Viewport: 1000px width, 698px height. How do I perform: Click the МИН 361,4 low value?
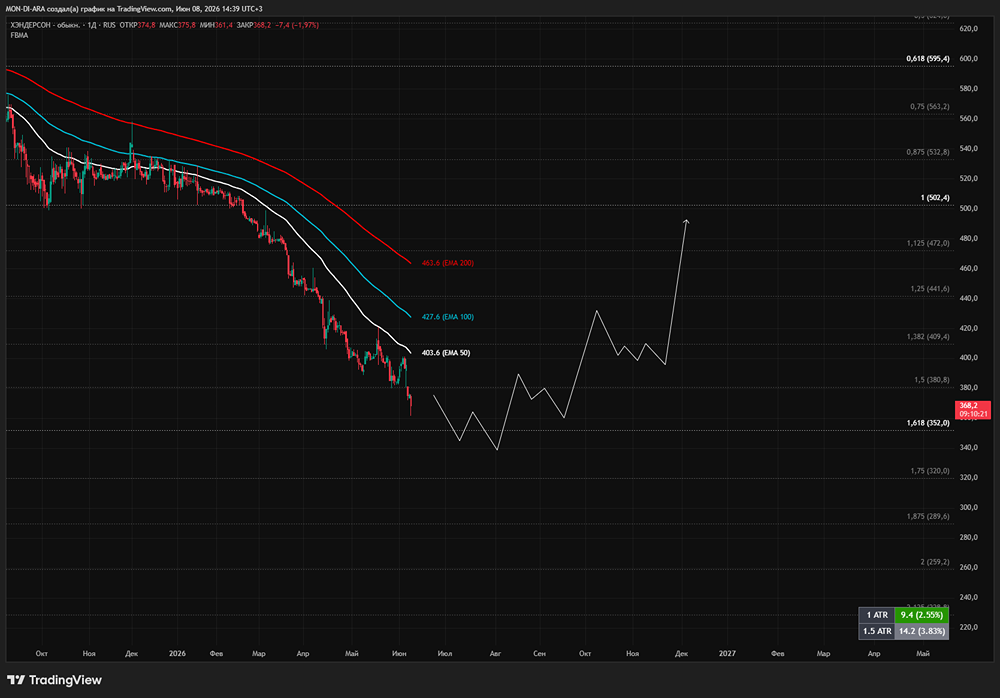[x=216, y=25]
